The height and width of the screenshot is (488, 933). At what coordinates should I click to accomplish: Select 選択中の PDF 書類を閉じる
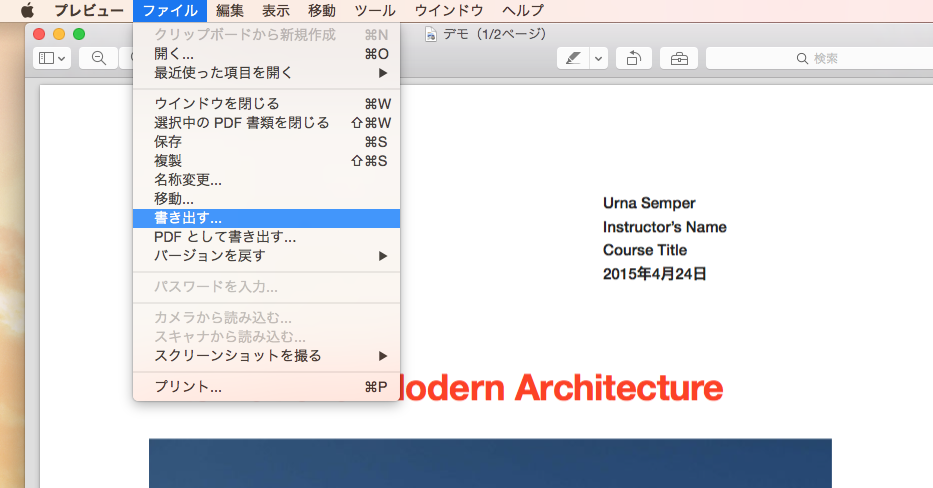[x=267, y=123]
